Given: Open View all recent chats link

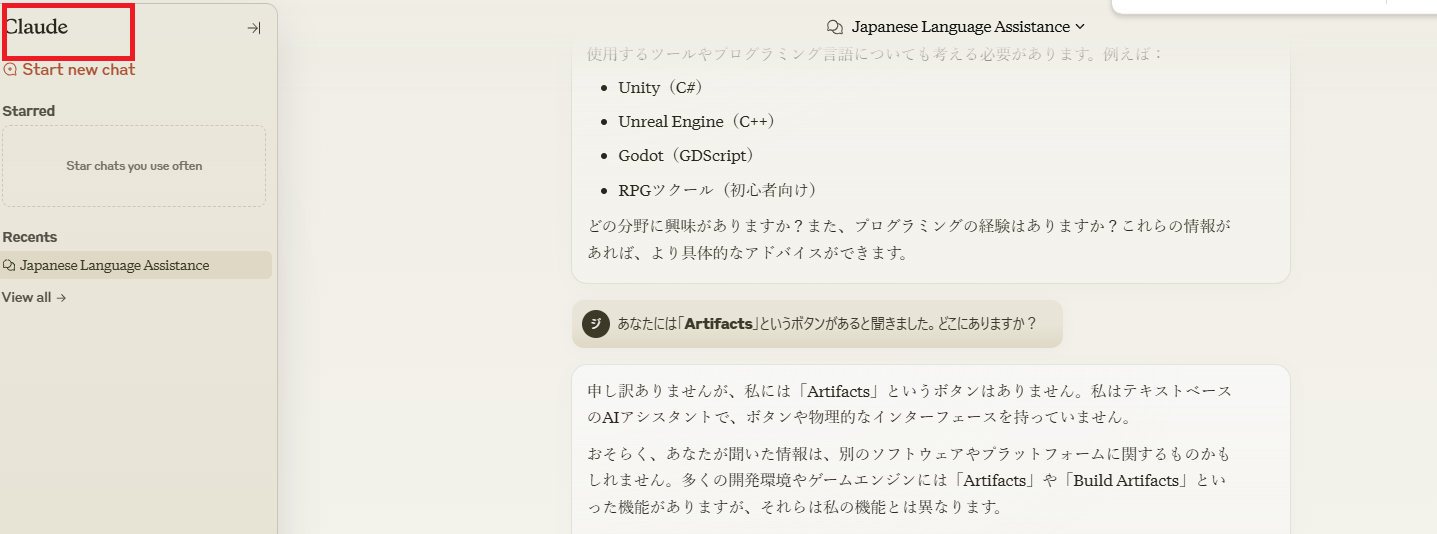Looking at the screenshot, I should (34, 297).
